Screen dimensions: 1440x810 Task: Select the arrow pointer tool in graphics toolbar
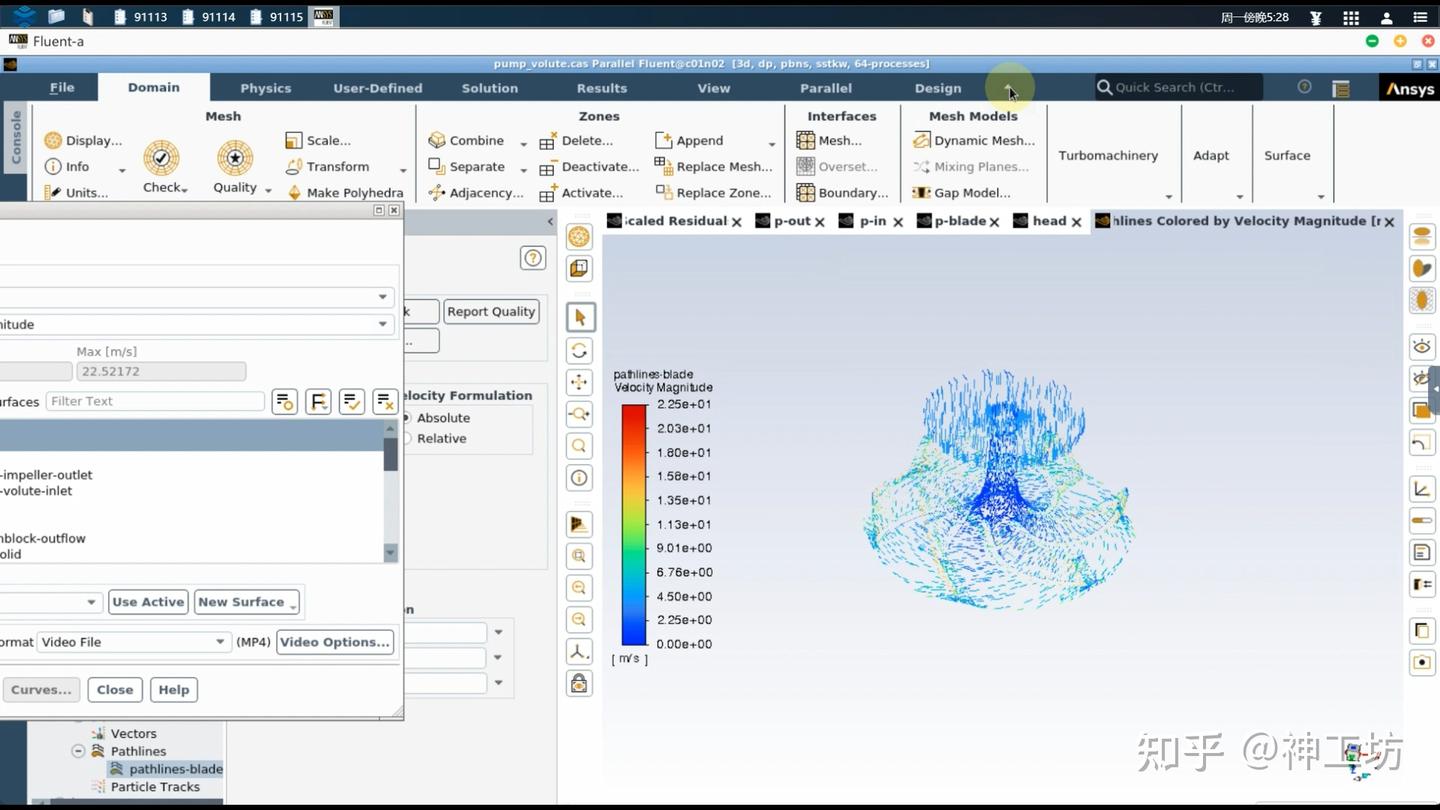(x=580, y=318)
